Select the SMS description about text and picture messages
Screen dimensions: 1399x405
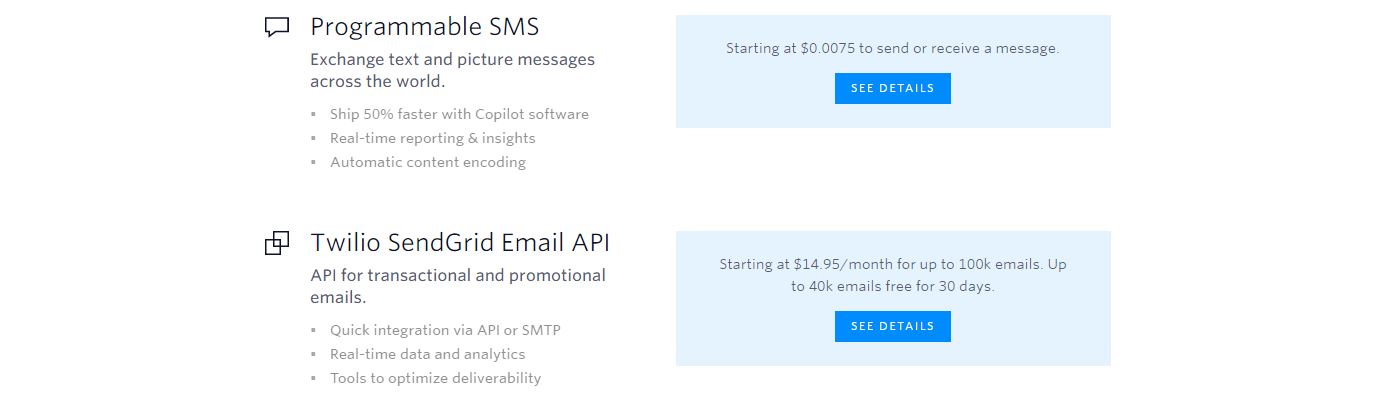(452, 71)
